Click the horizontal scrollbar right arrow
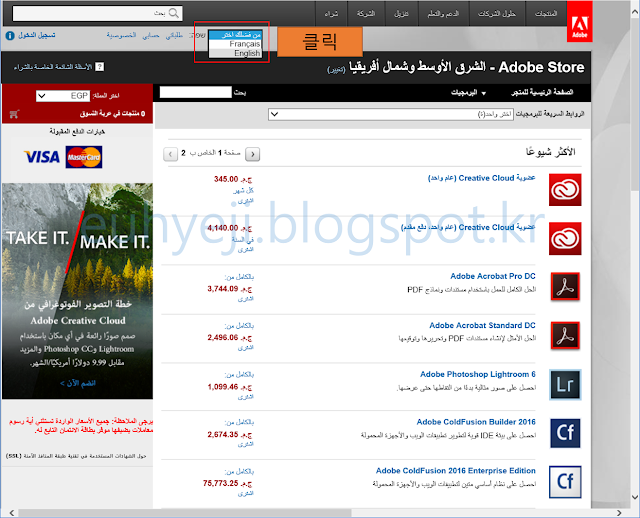Viewport: 640px width, 518px height. click(x=619, y=513)
